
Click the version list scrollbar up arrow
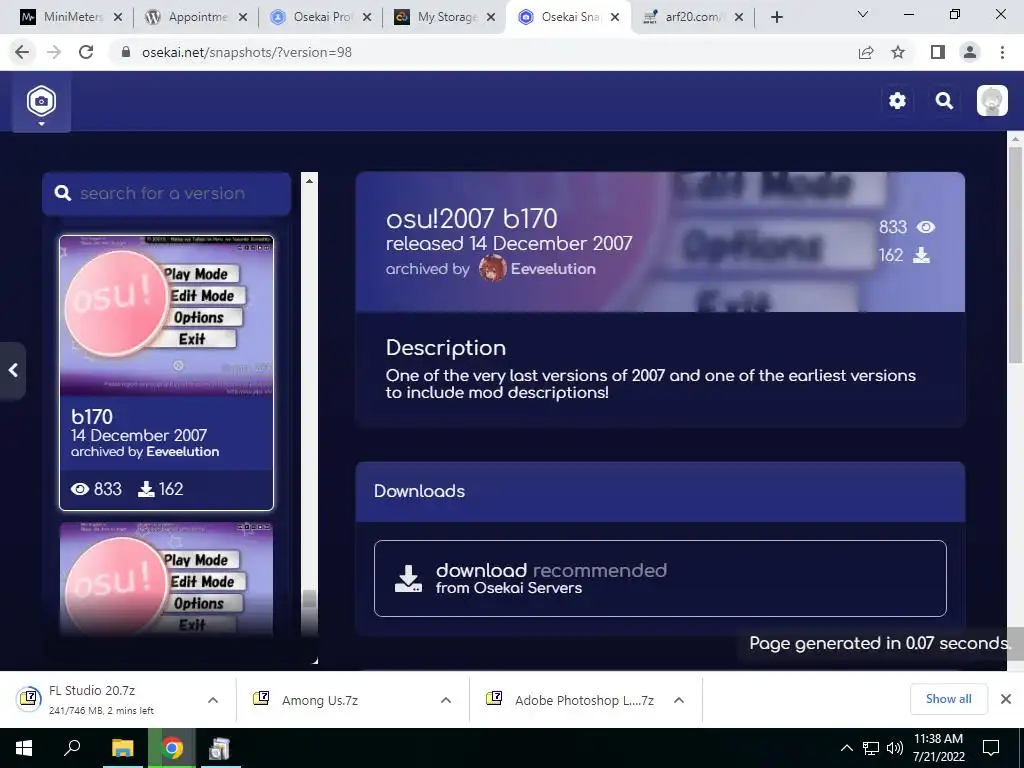(x=310, y=180)
